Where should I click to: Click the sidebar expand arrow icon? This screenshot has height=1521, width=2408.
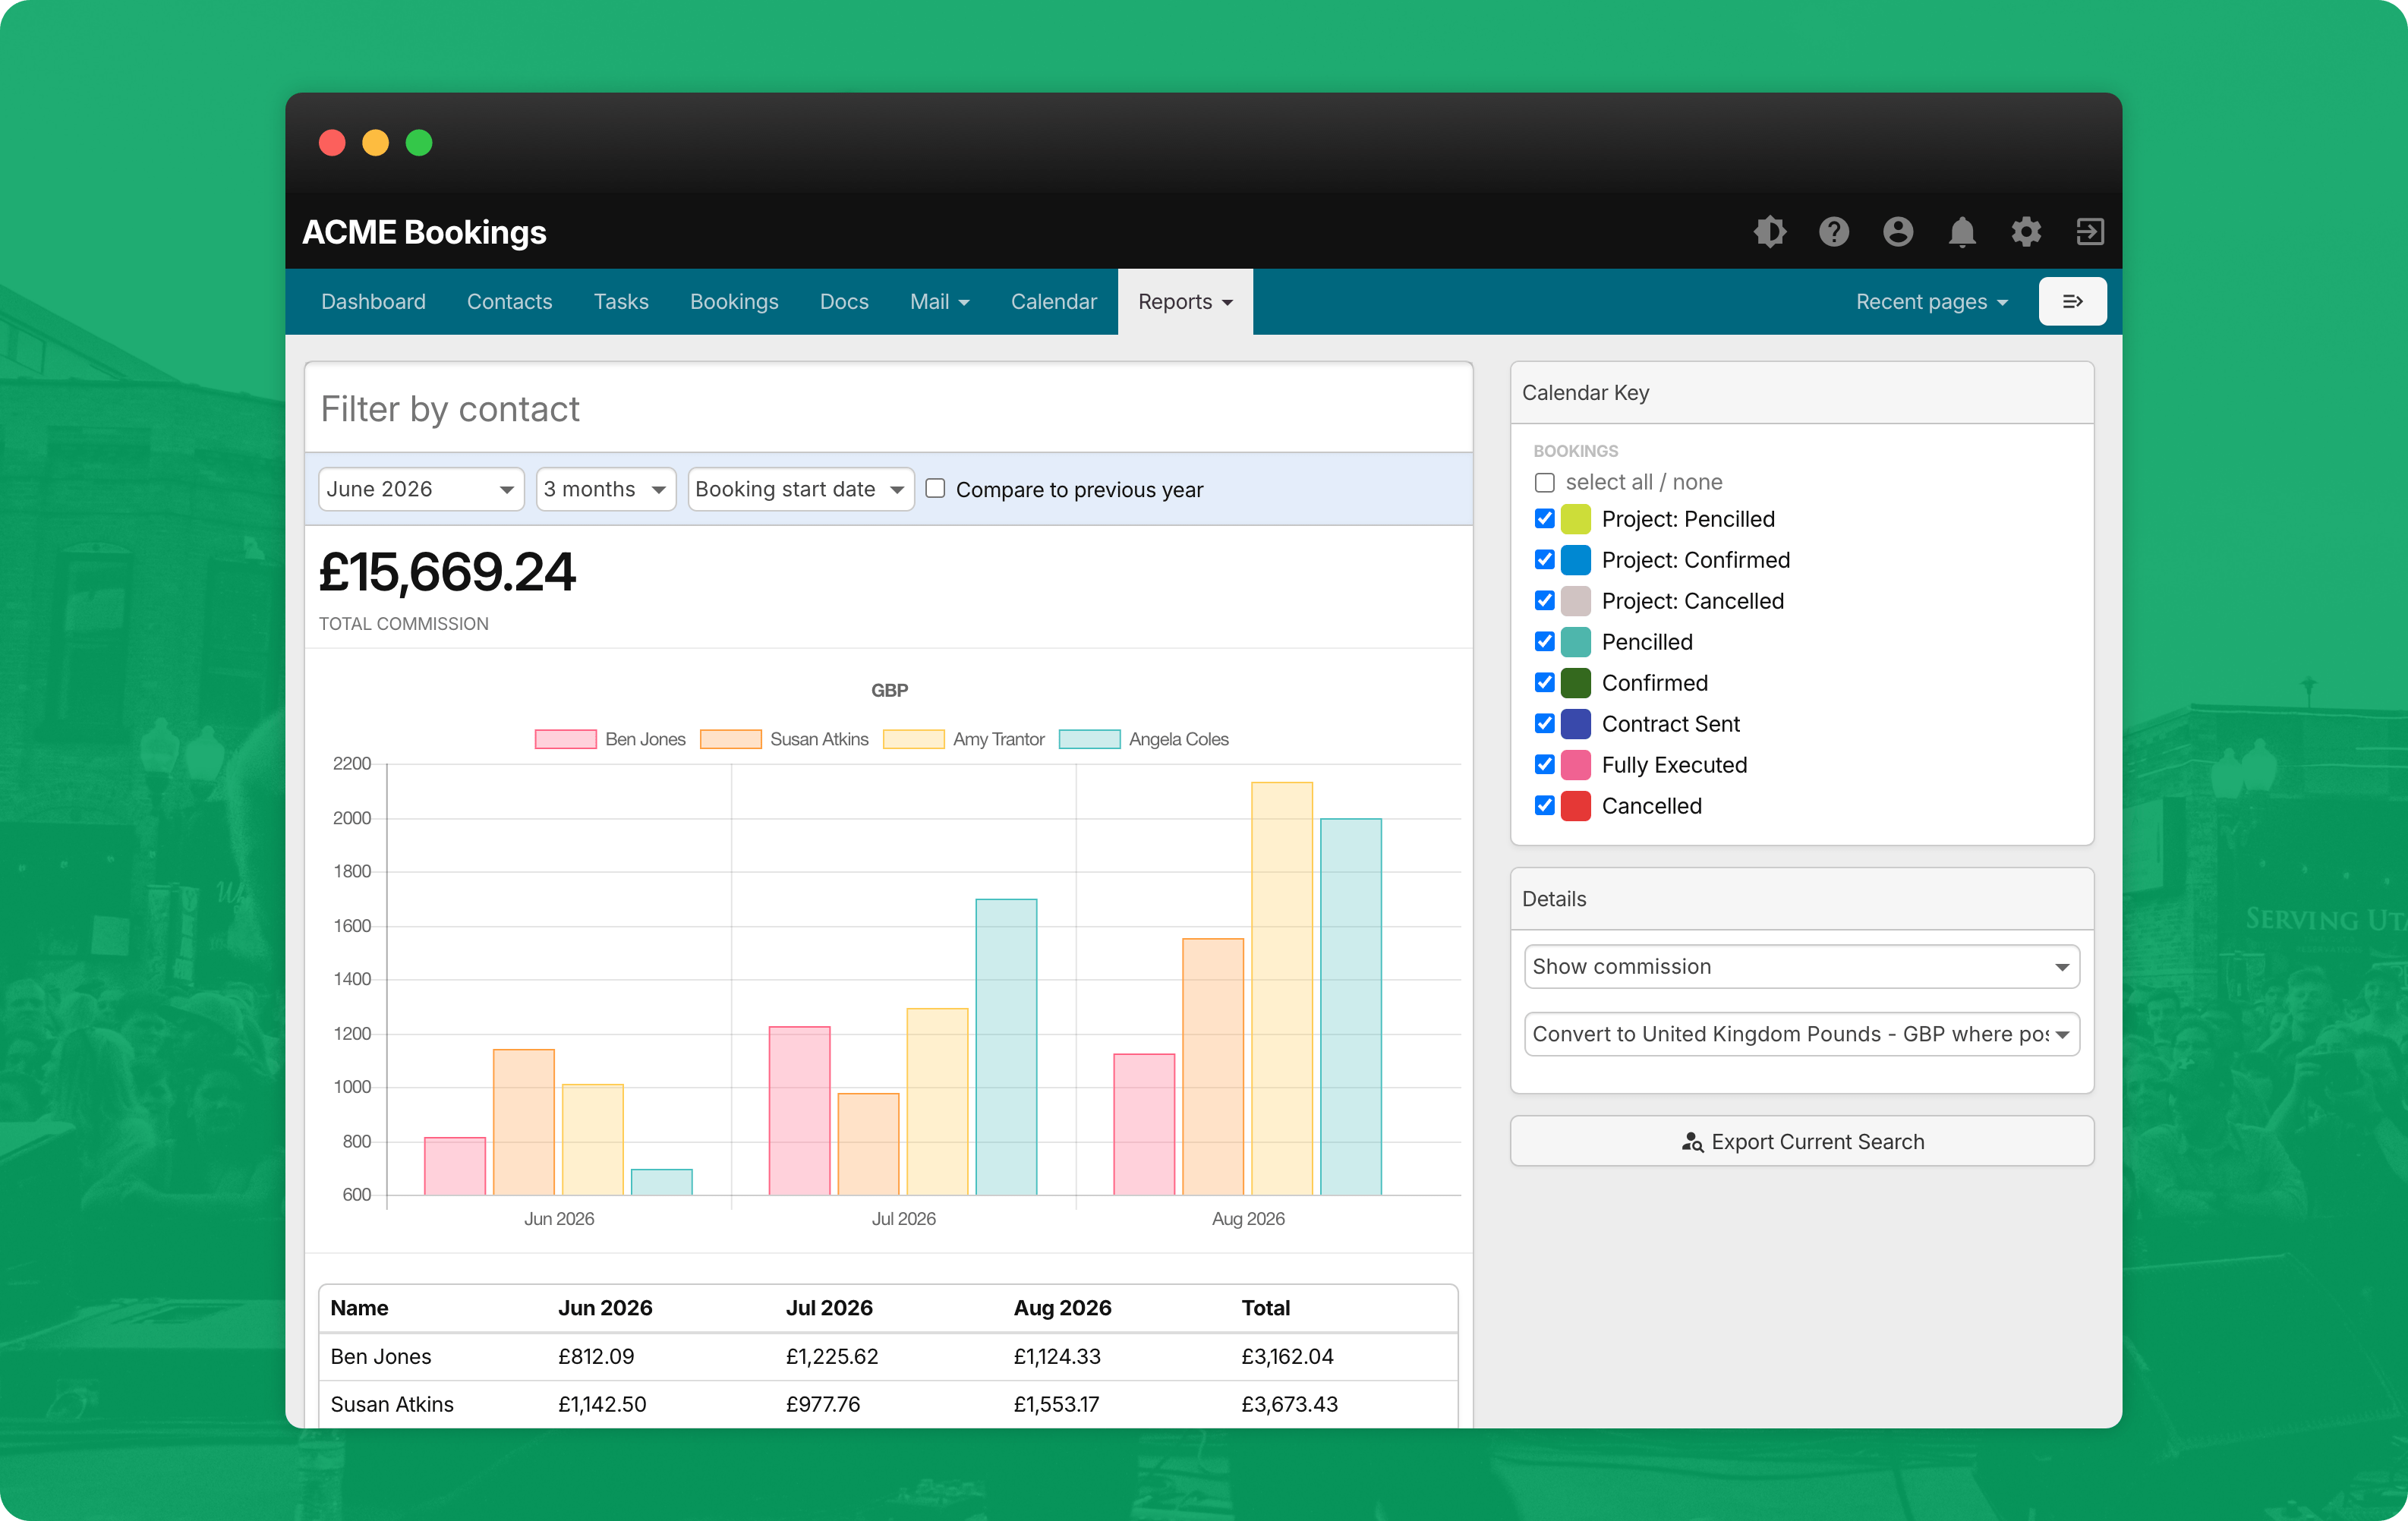pyautogui.click(x=2073, y=301)
